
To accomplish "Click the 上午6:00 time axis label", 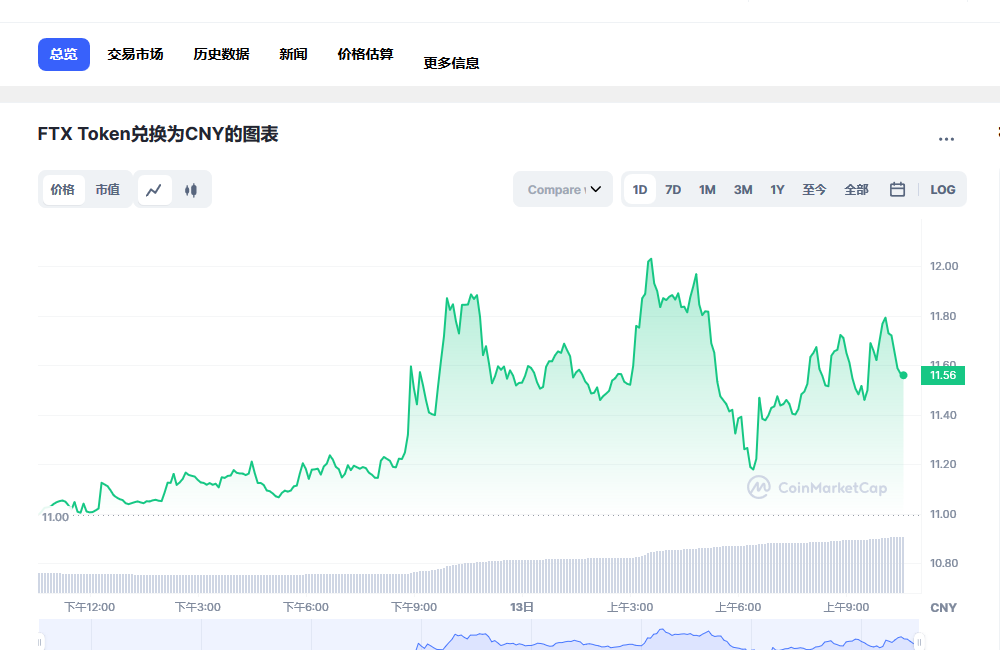I will 738,607.
